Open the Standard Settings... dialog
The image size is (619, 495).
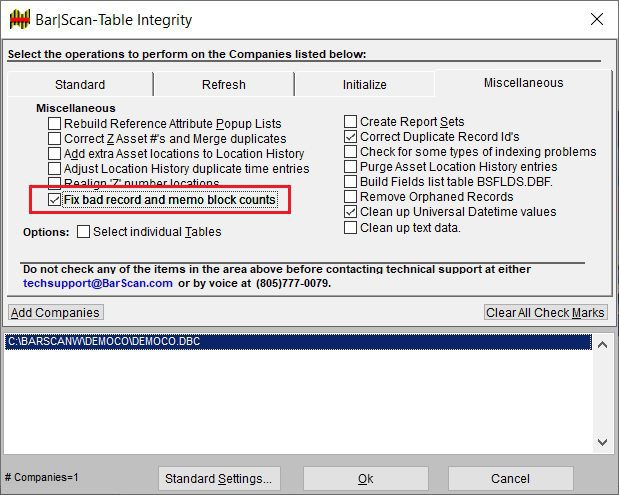tap(219, 478)
